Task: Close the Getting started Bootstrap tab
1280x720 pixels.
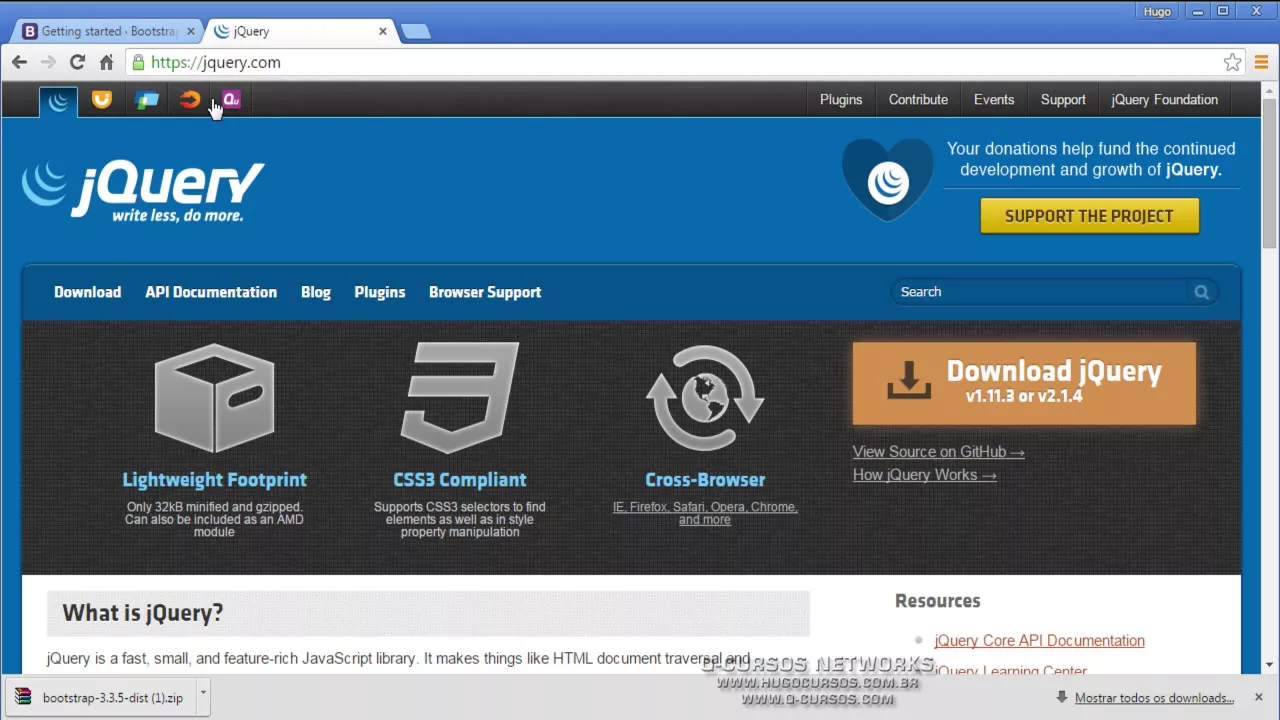Action: click(x=191, y=31)
